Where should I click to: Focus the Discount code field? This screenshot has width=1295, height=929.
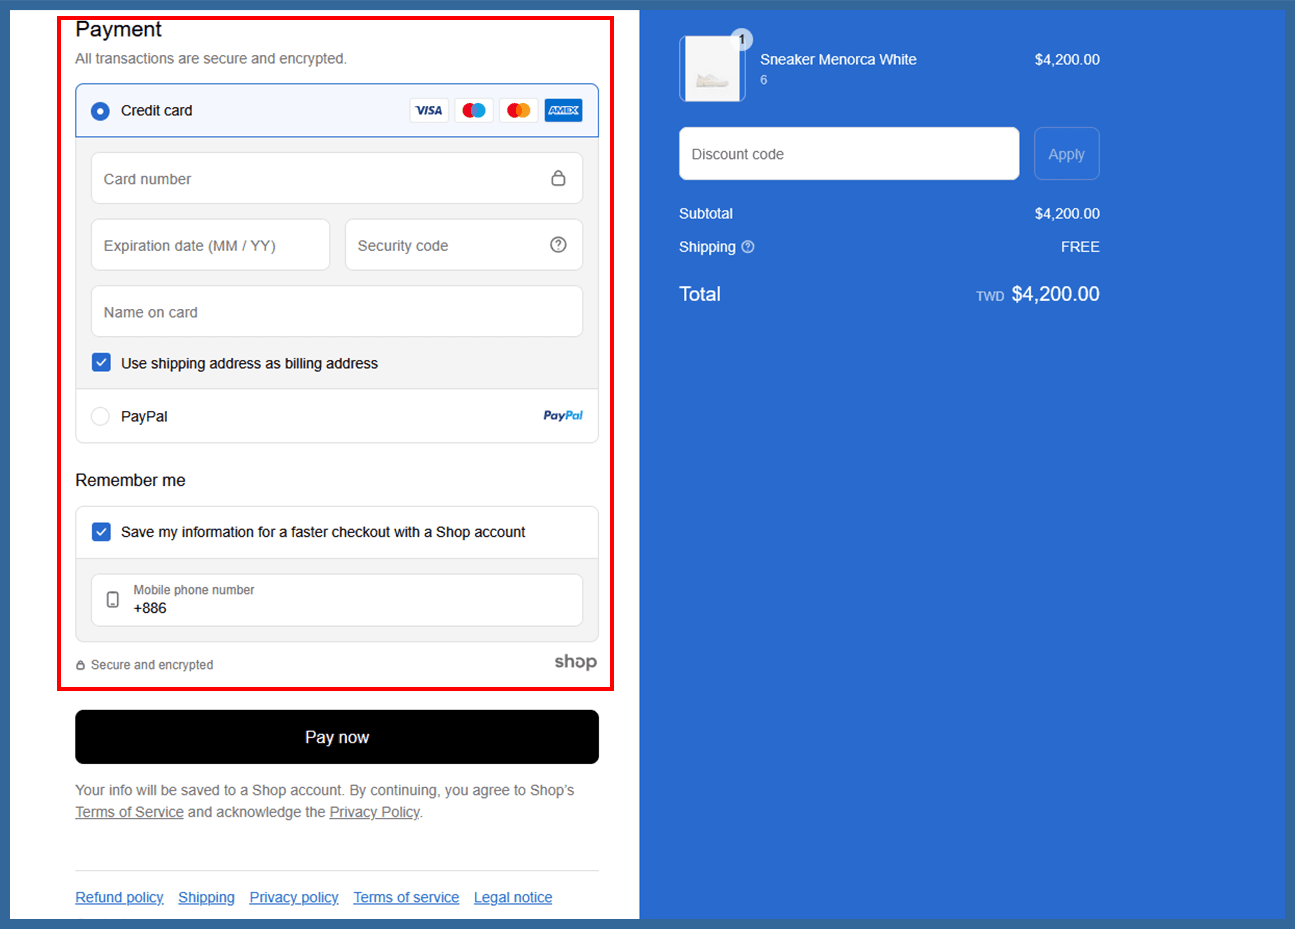pos(848,154)
